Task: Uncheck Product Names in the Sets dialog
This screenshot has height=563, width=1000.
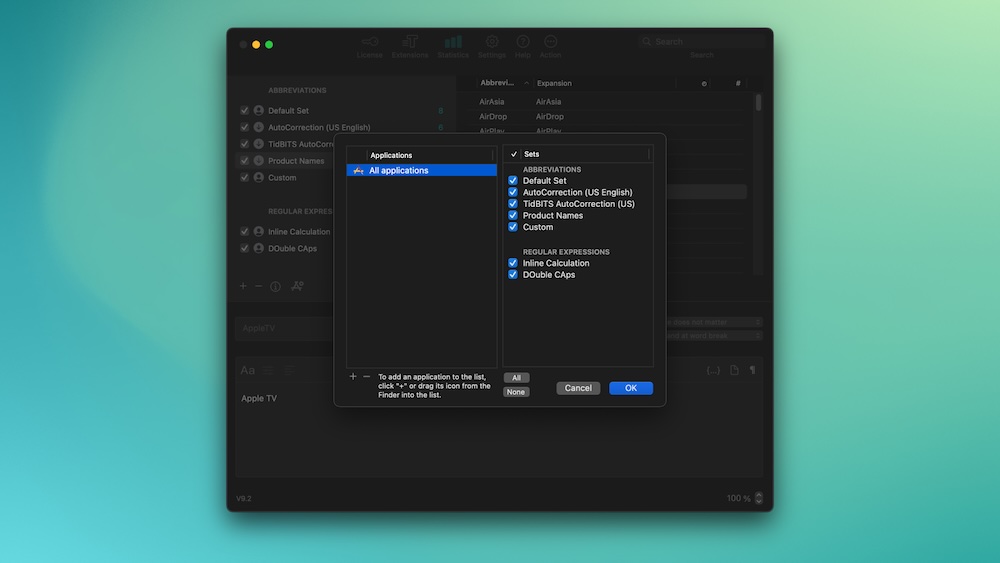Action: coord(513,216)
